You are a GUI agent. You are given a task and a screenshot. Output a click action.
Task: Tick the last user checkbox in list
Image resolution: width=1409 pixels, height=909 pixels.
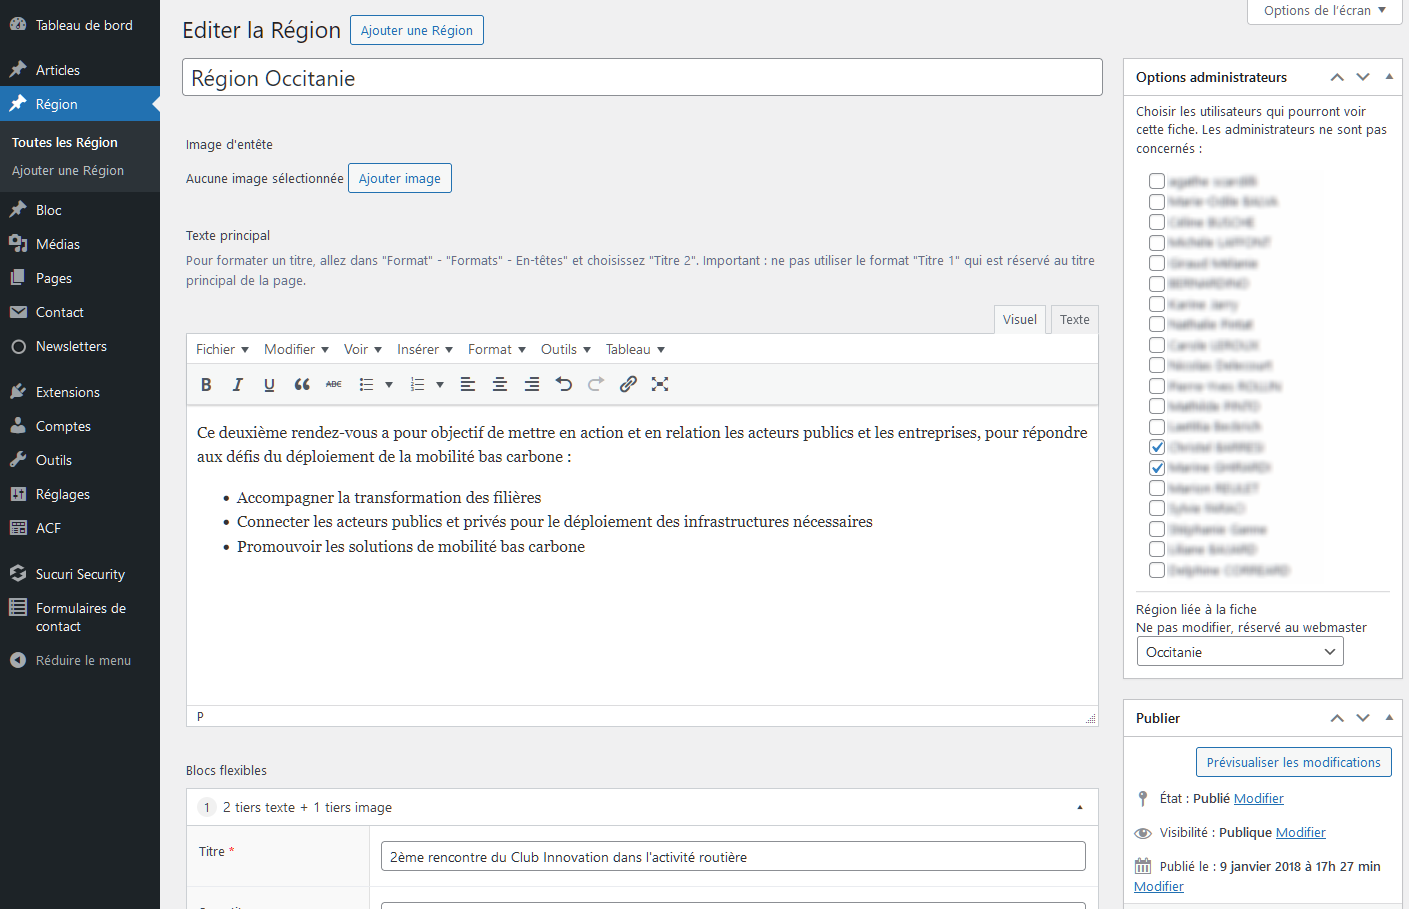pyautogui.click(x=1157, y=570)
